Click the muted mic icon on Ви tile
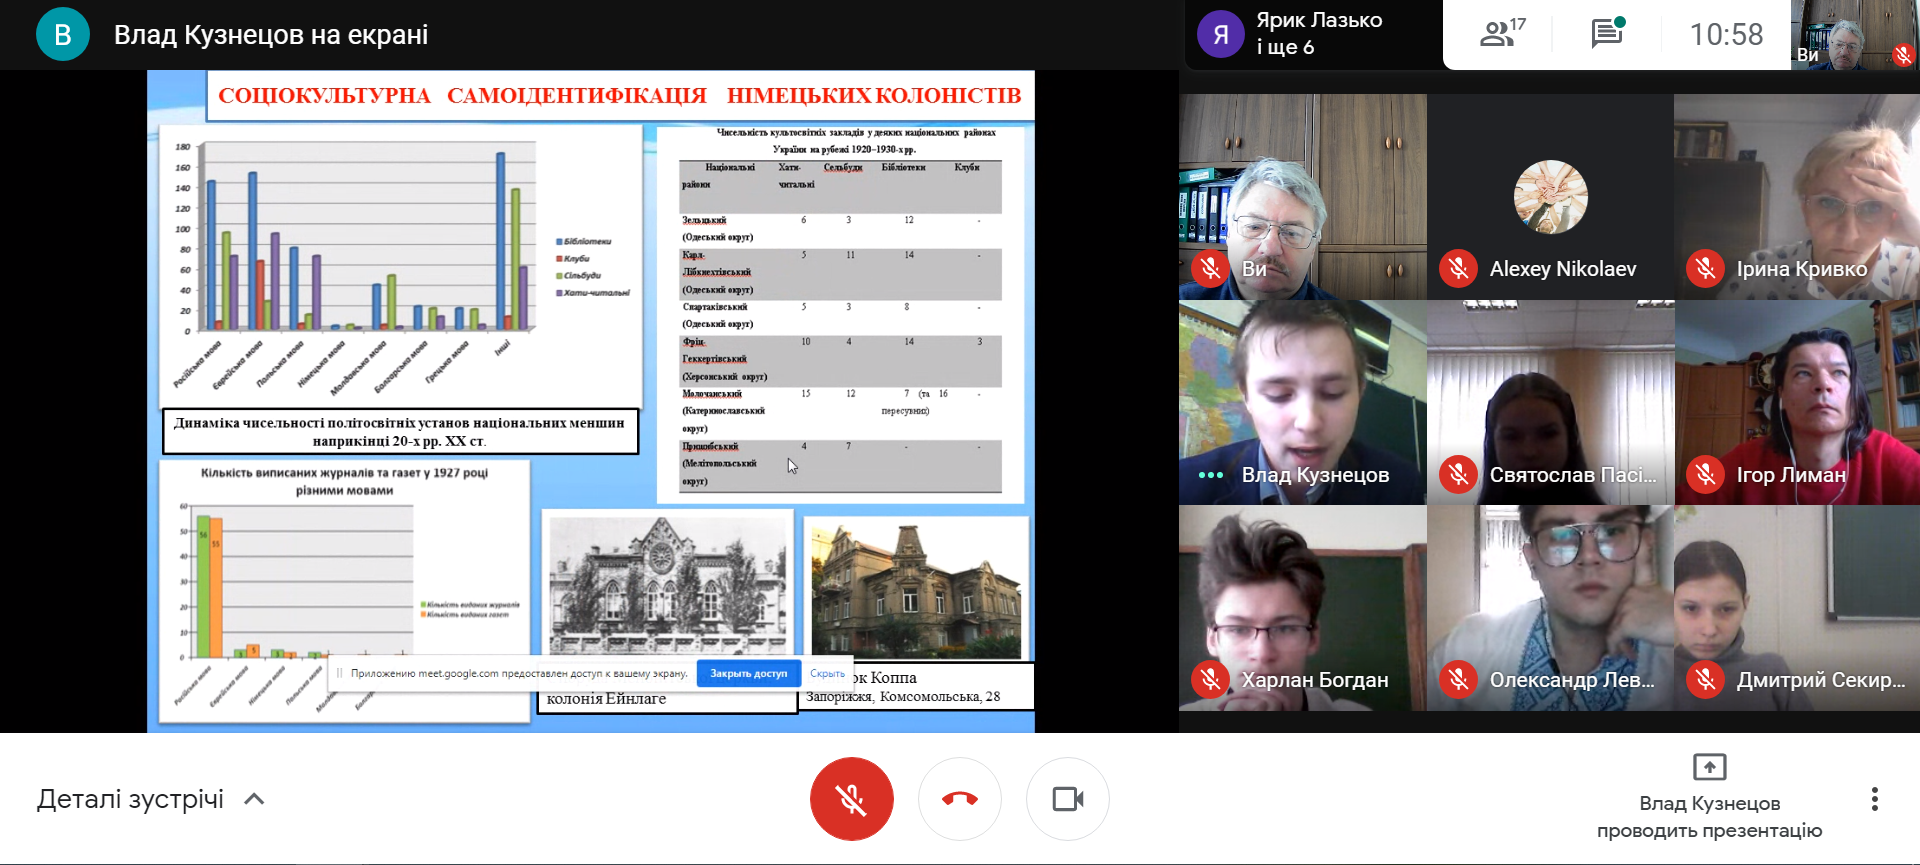Image resolution: width=1920 pixels, height=865 pixels. point(1210,269)
